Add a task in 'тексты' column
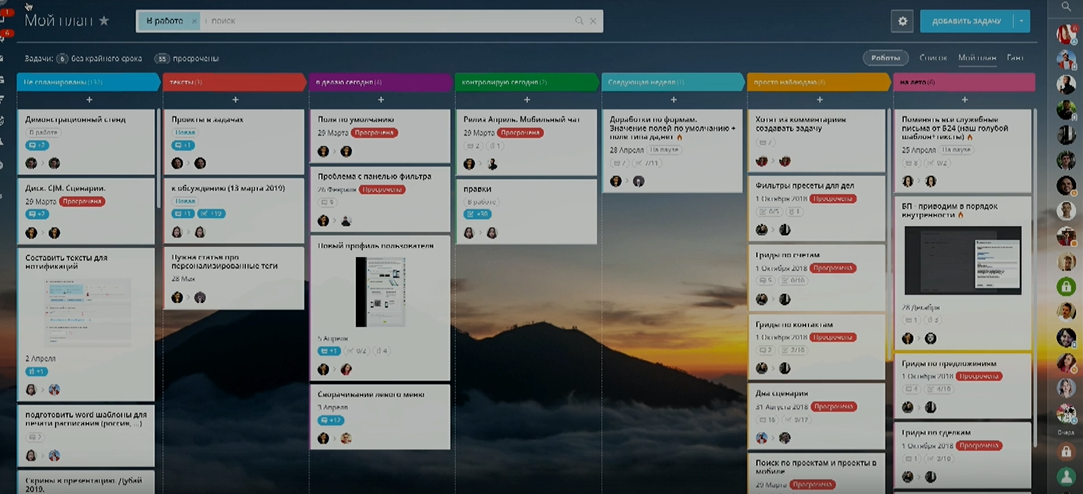Screen dimensions: 1083x494 coord(235,100)
